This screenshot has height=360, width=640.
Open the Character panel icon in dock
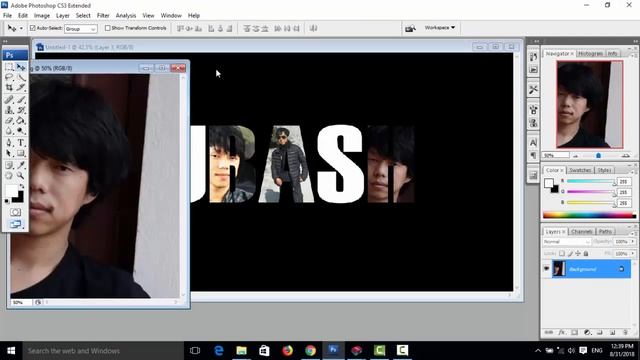[533, 143]
